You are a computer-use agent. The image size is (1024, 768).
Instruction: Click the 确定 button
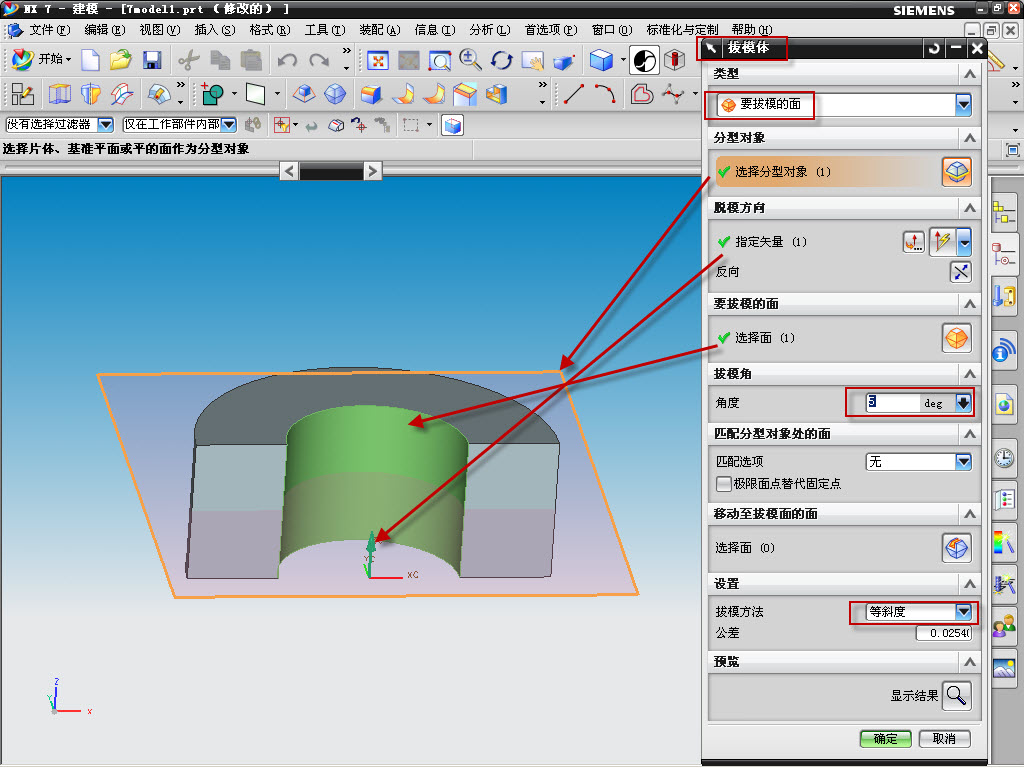tap(886, 739)
